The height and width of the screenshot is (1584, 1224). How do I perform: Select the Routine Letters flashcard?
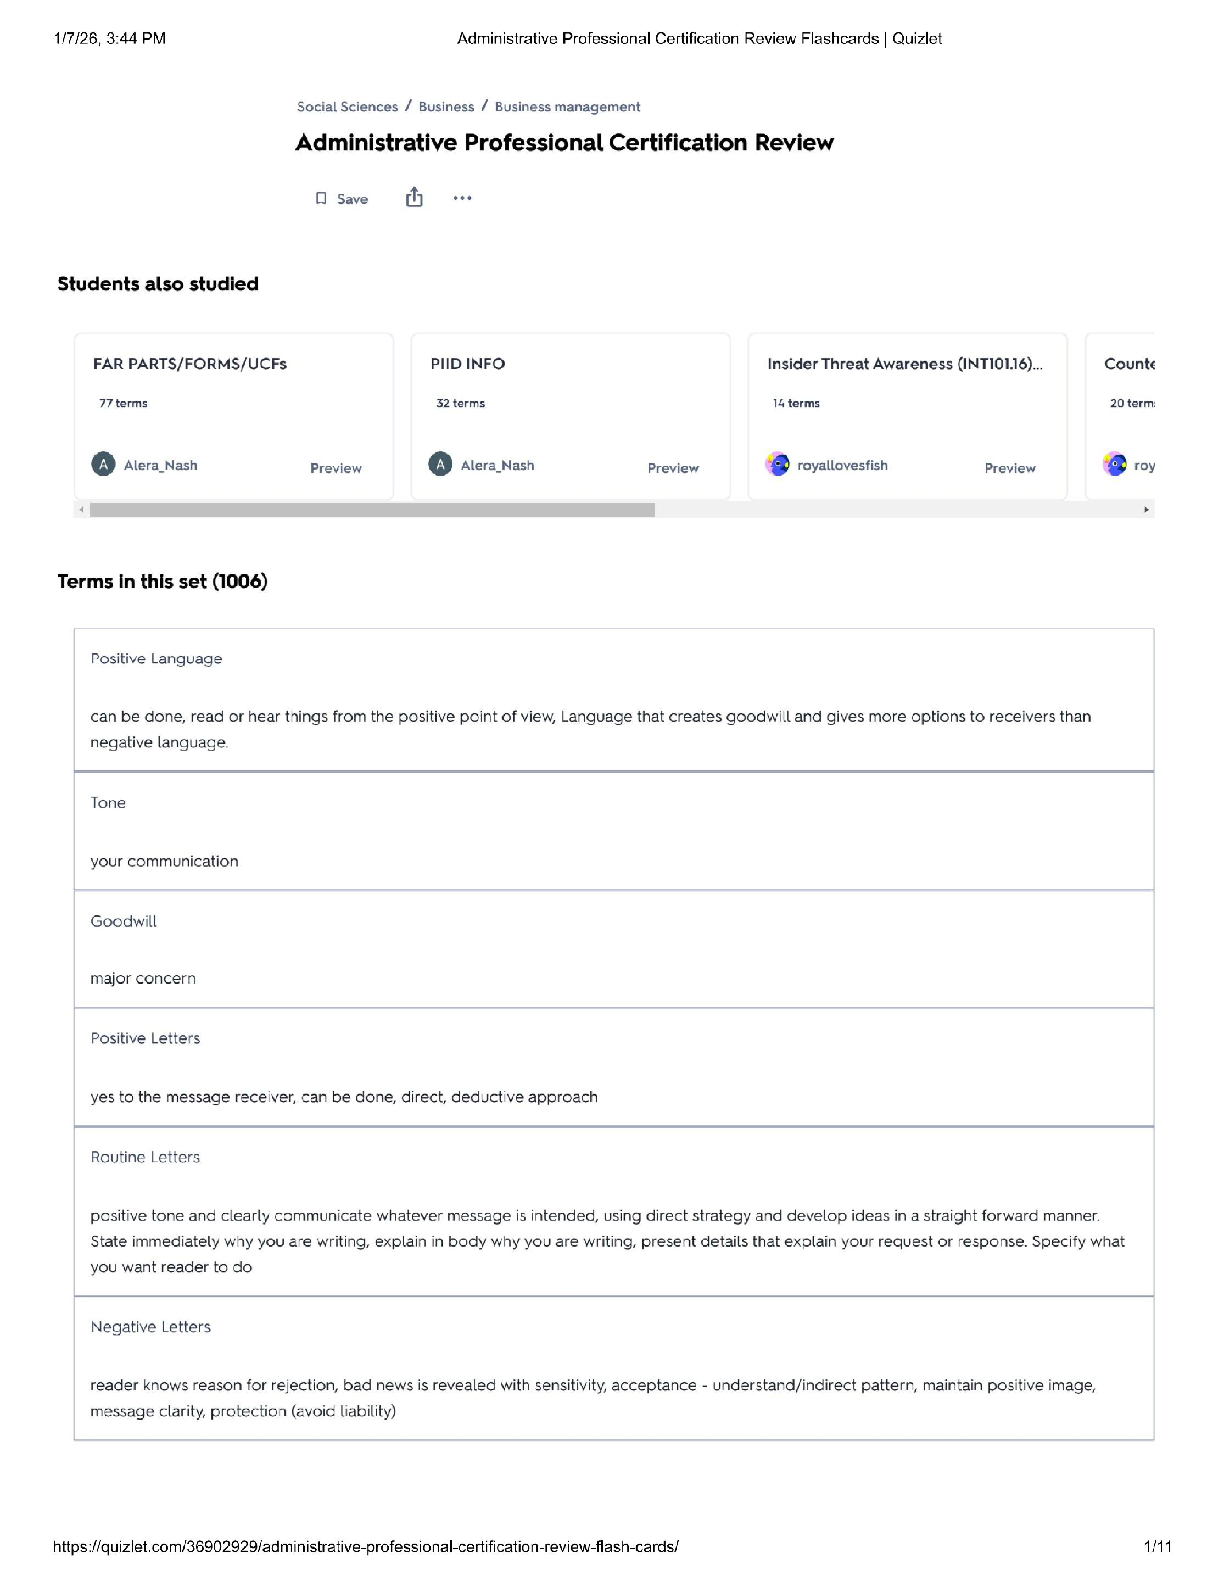click(x=145, y=1157)
